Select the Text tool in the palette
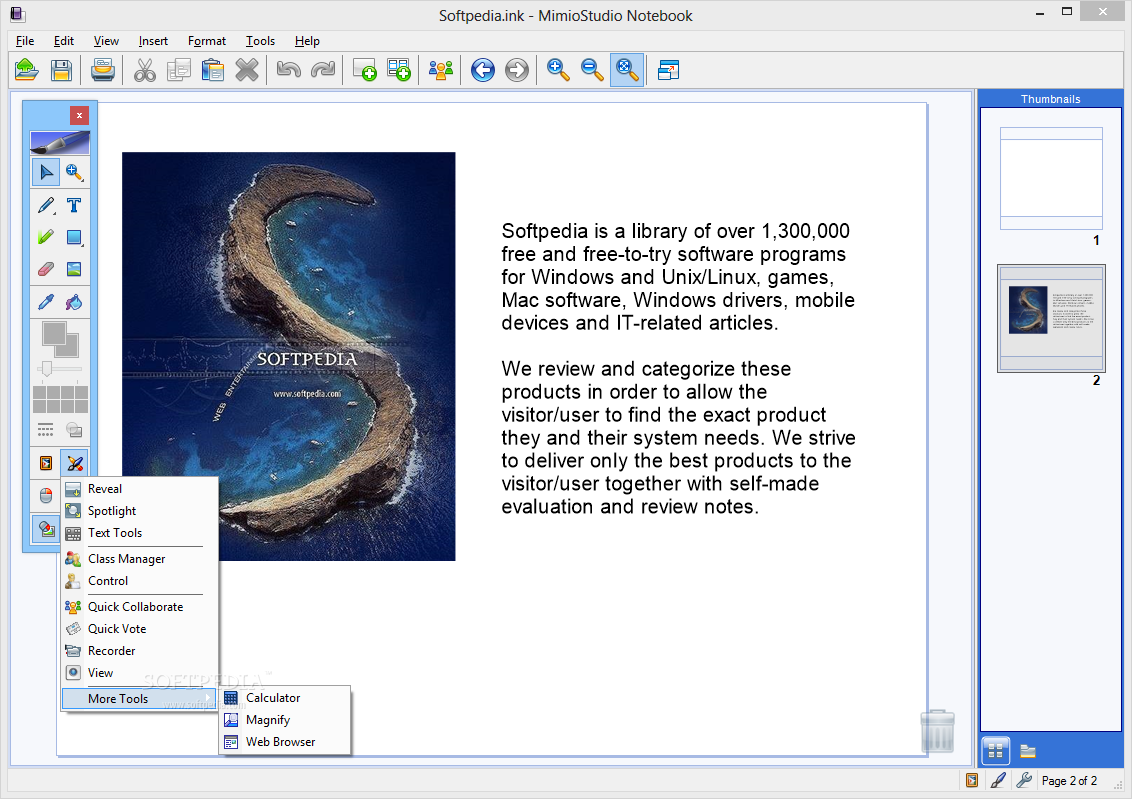The image size is (1132, 799). pyautogui.click(x=74, y=205)
